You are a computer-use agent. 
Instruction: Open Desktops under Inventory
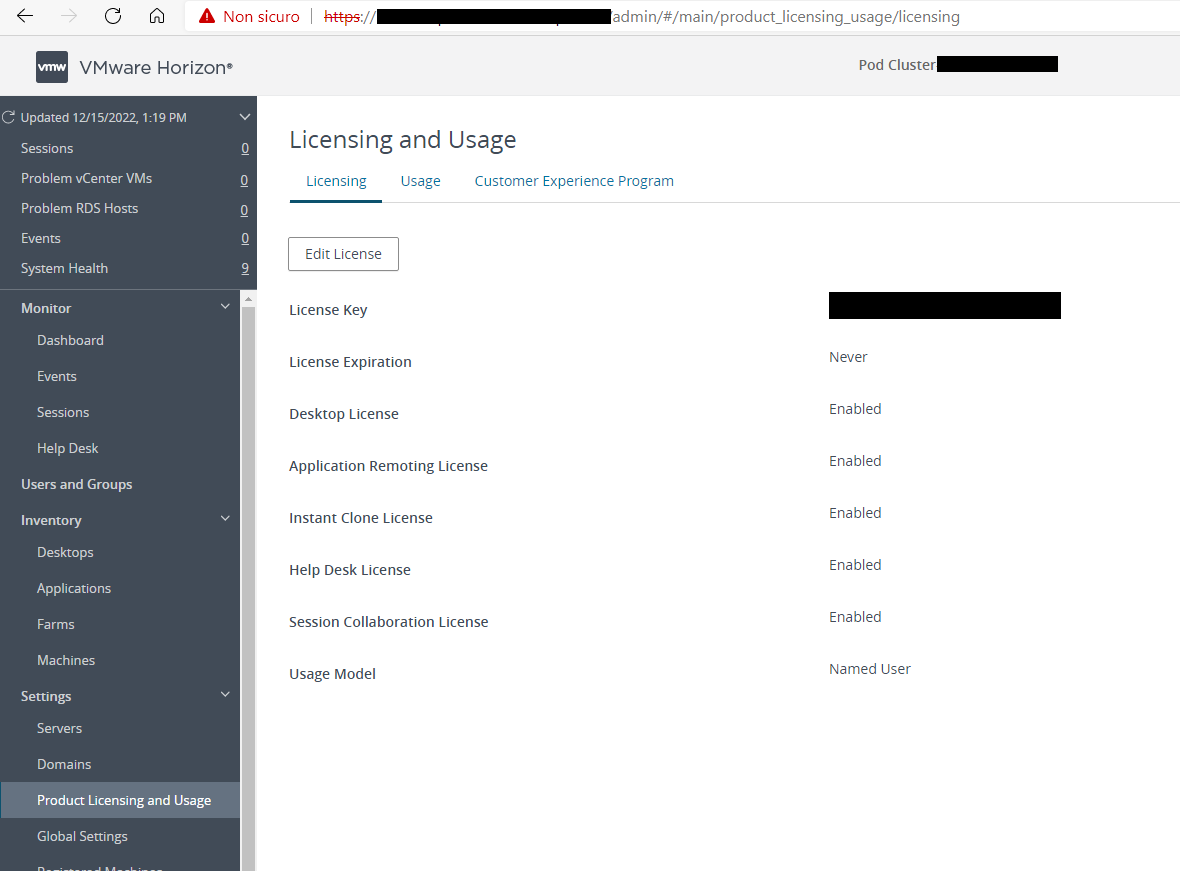tap(65, 553)
